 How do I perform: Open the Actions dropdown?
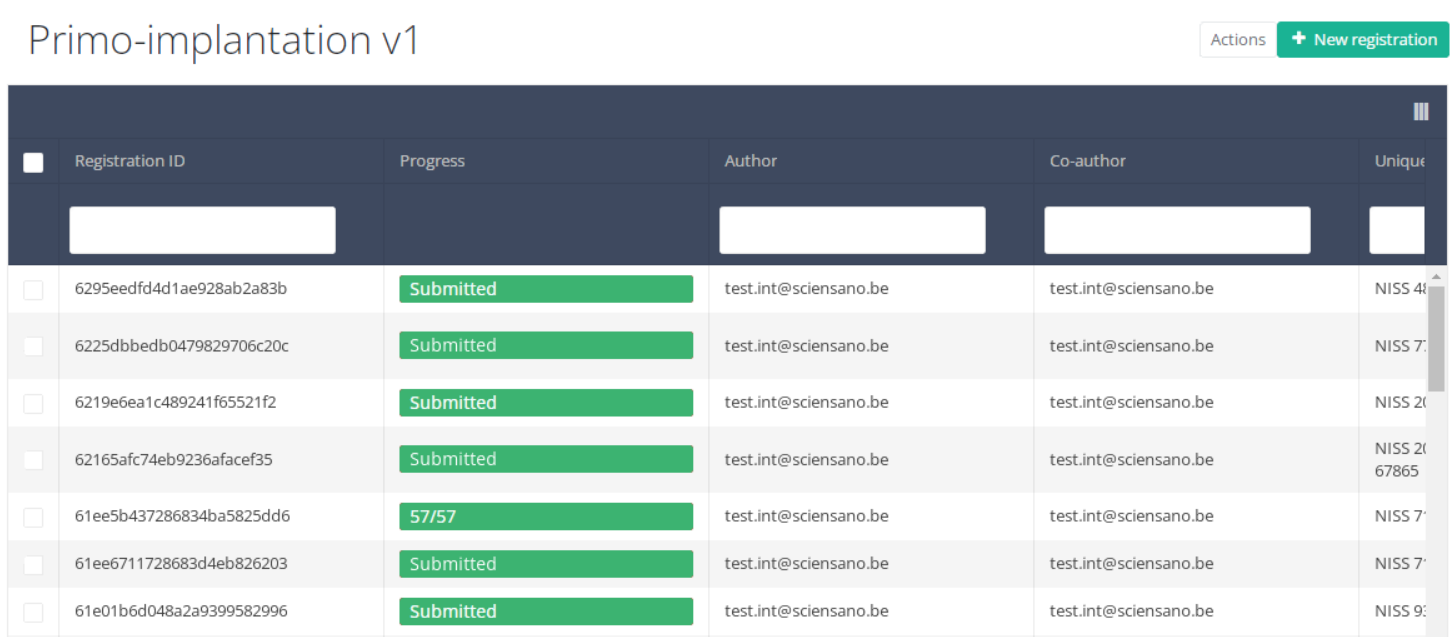point(1237,40)
